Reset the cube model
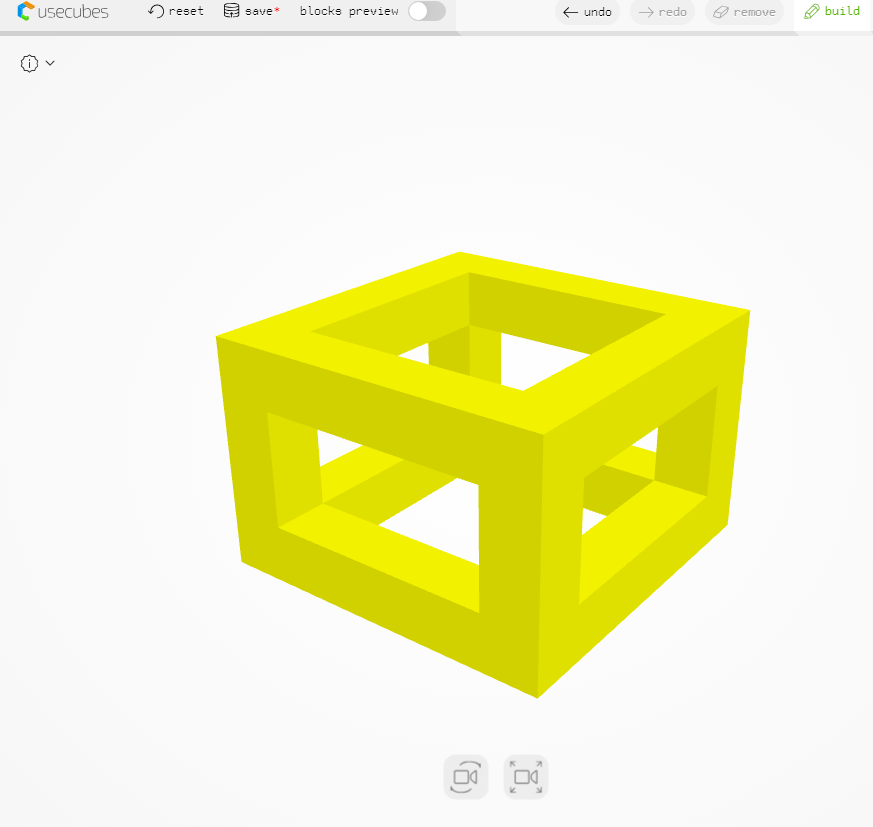Screen dimensions: 873x827 176,11
